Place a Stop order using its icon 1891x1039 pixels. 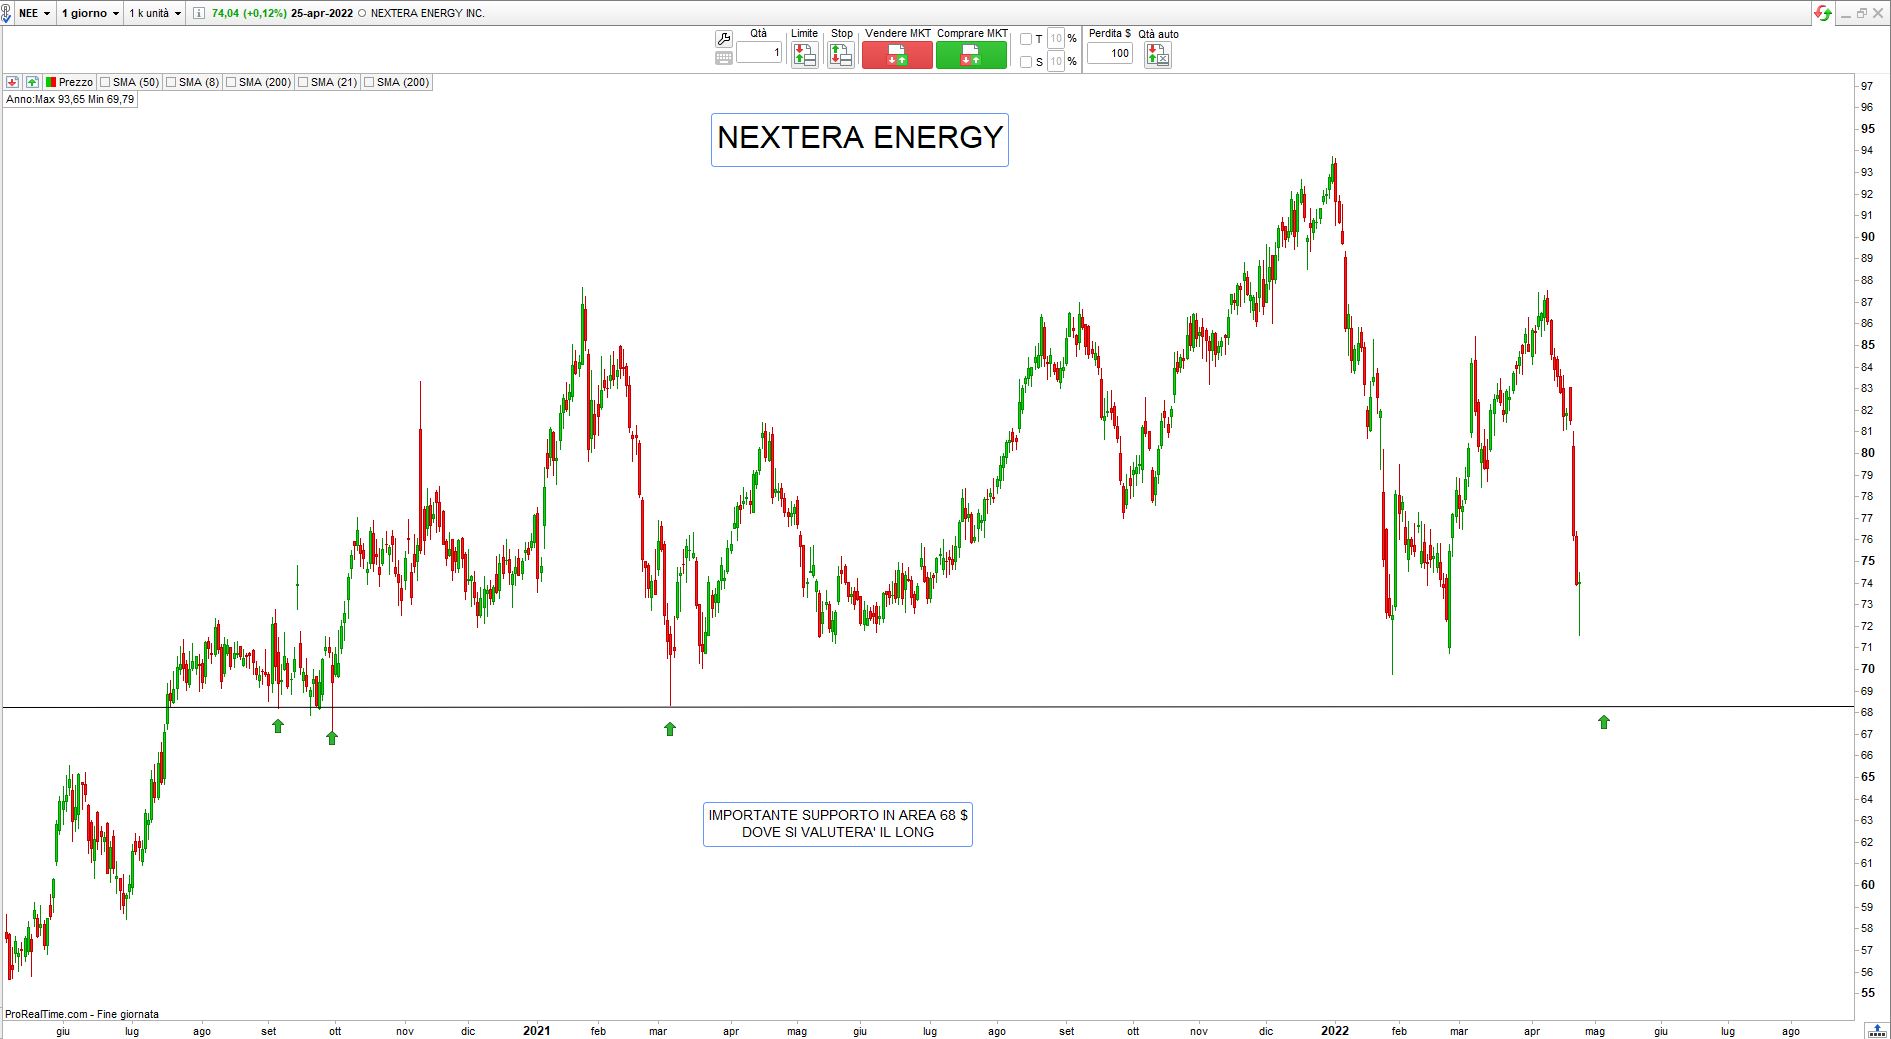coord(841,55)
